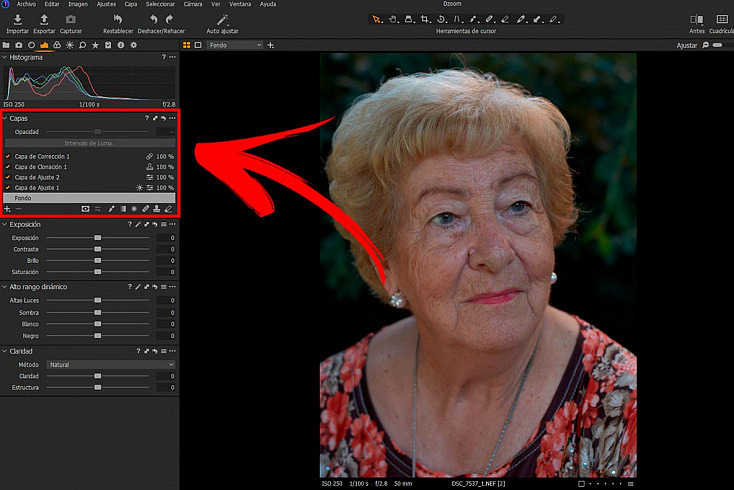Select the hand pan cursor tool
This screenshot has width=734, height=490.
pyautogui.click(x=394, y=19)
